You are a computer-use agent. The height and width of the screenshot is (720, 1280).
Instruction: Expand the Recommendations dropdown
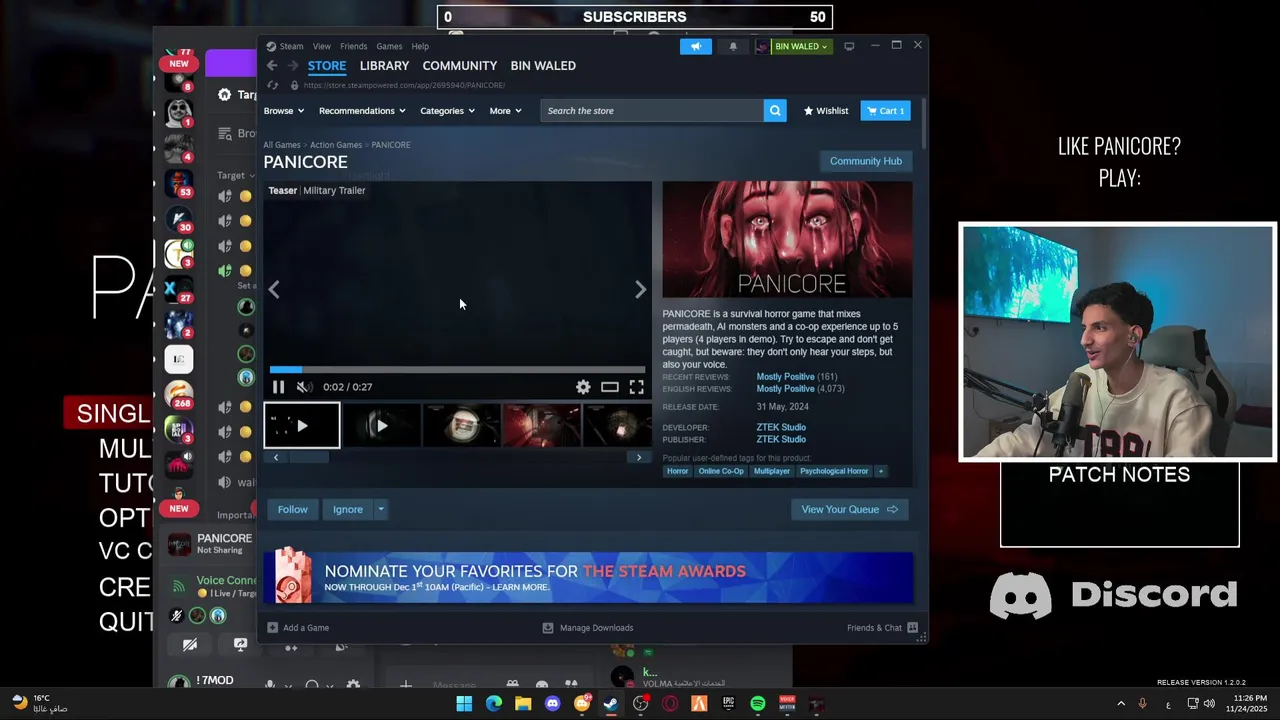pos(362,111)
